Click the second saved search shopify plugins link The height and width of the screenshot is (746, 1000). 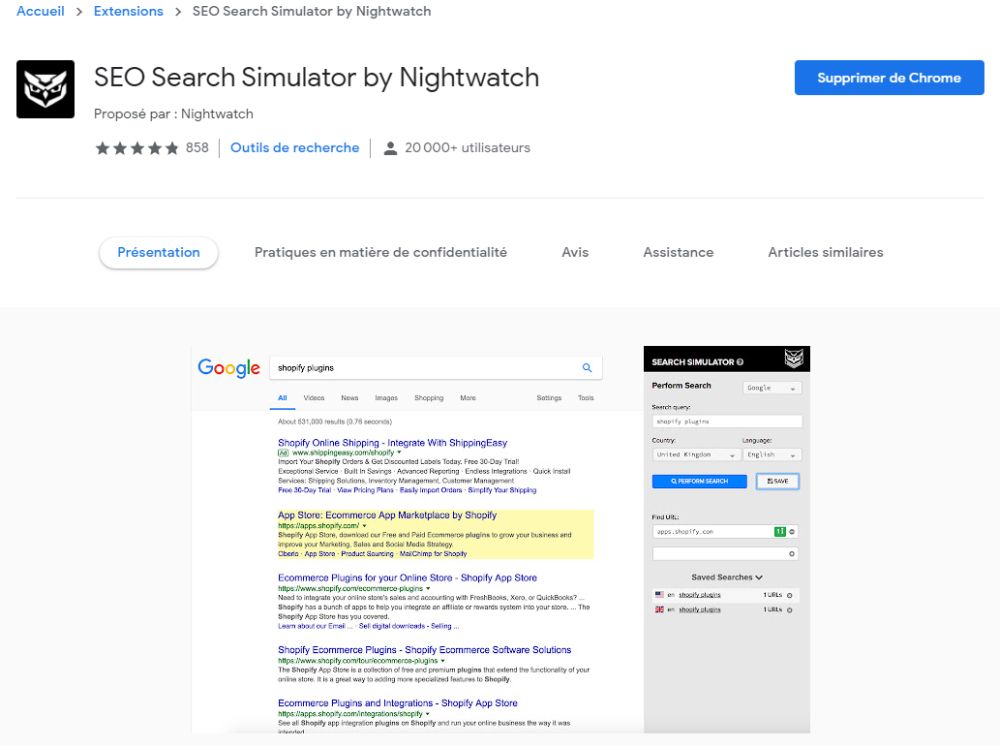coord(699,610)
